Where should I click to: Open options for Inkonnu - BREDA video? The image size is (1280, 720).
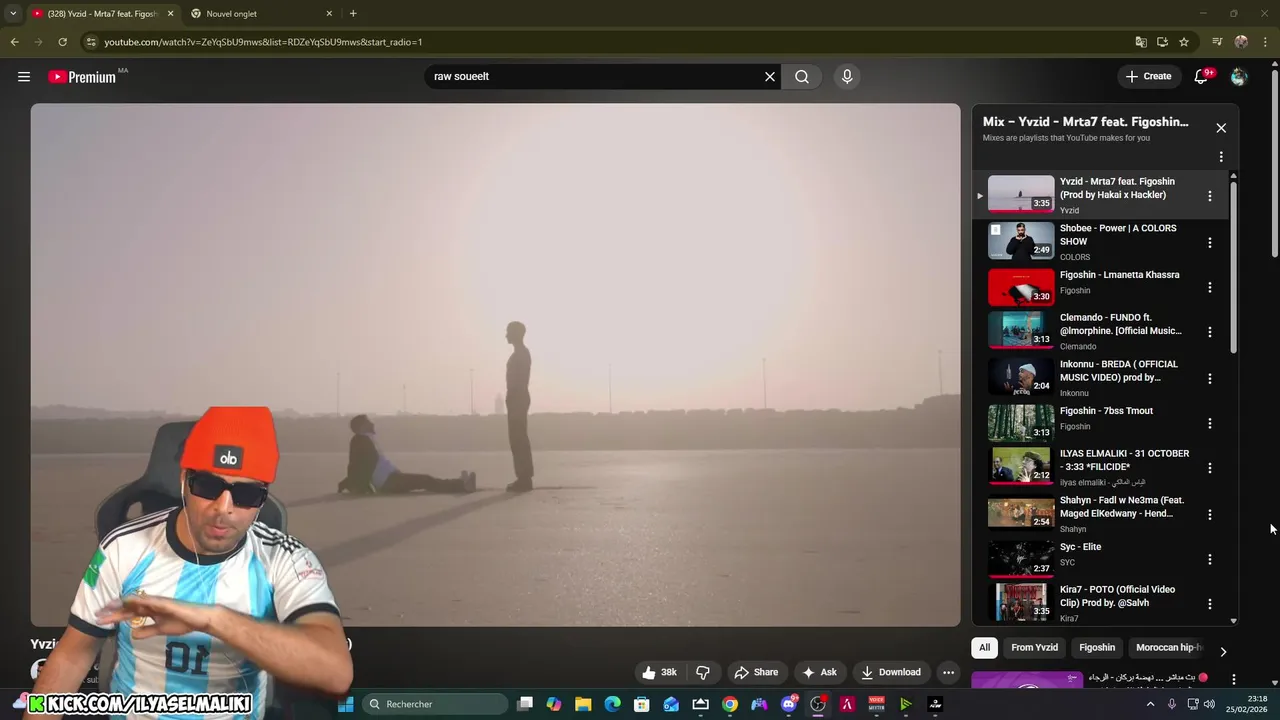coord(1210,378)
